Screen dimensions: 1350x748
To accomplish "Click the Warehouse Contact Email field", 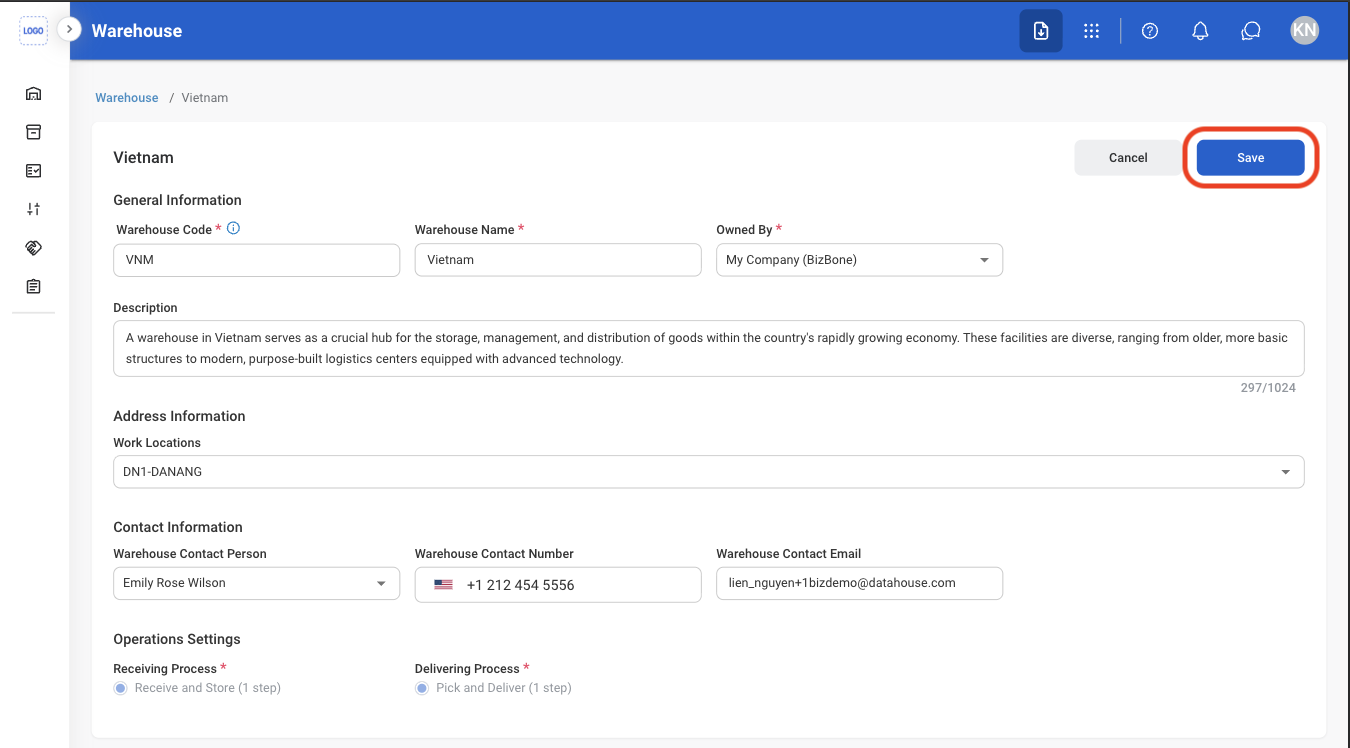I will tap(859, 583).
